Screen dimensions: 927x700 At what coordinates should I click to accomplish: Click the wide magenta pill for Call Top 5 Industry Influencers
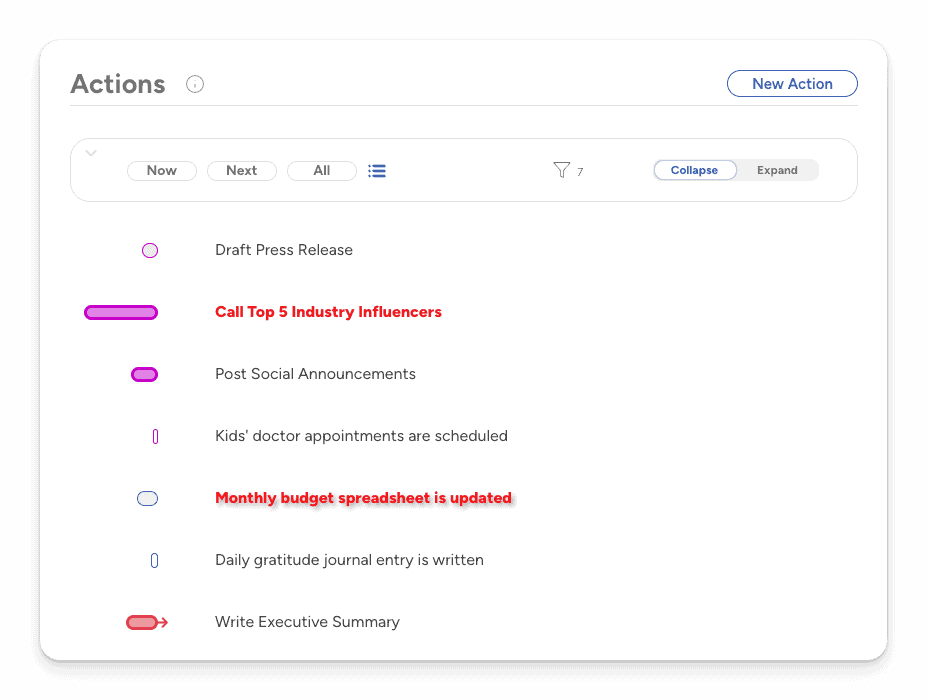(x=121, y=313)
